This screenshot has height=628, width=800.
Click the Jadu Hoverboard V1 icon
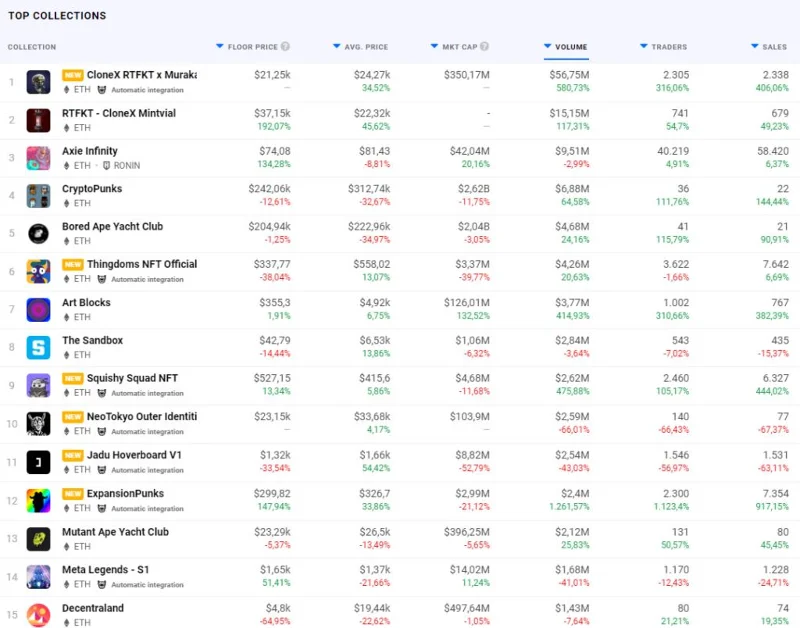(38, 462)
